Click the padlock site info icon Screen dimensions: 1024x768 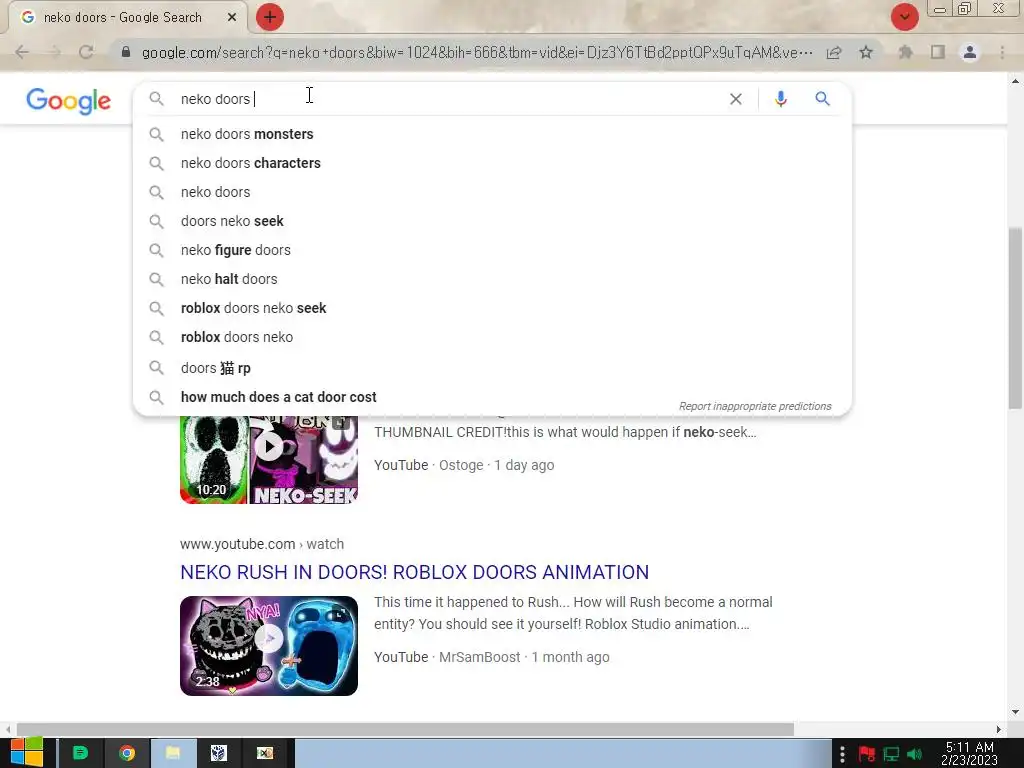point(126,52)
